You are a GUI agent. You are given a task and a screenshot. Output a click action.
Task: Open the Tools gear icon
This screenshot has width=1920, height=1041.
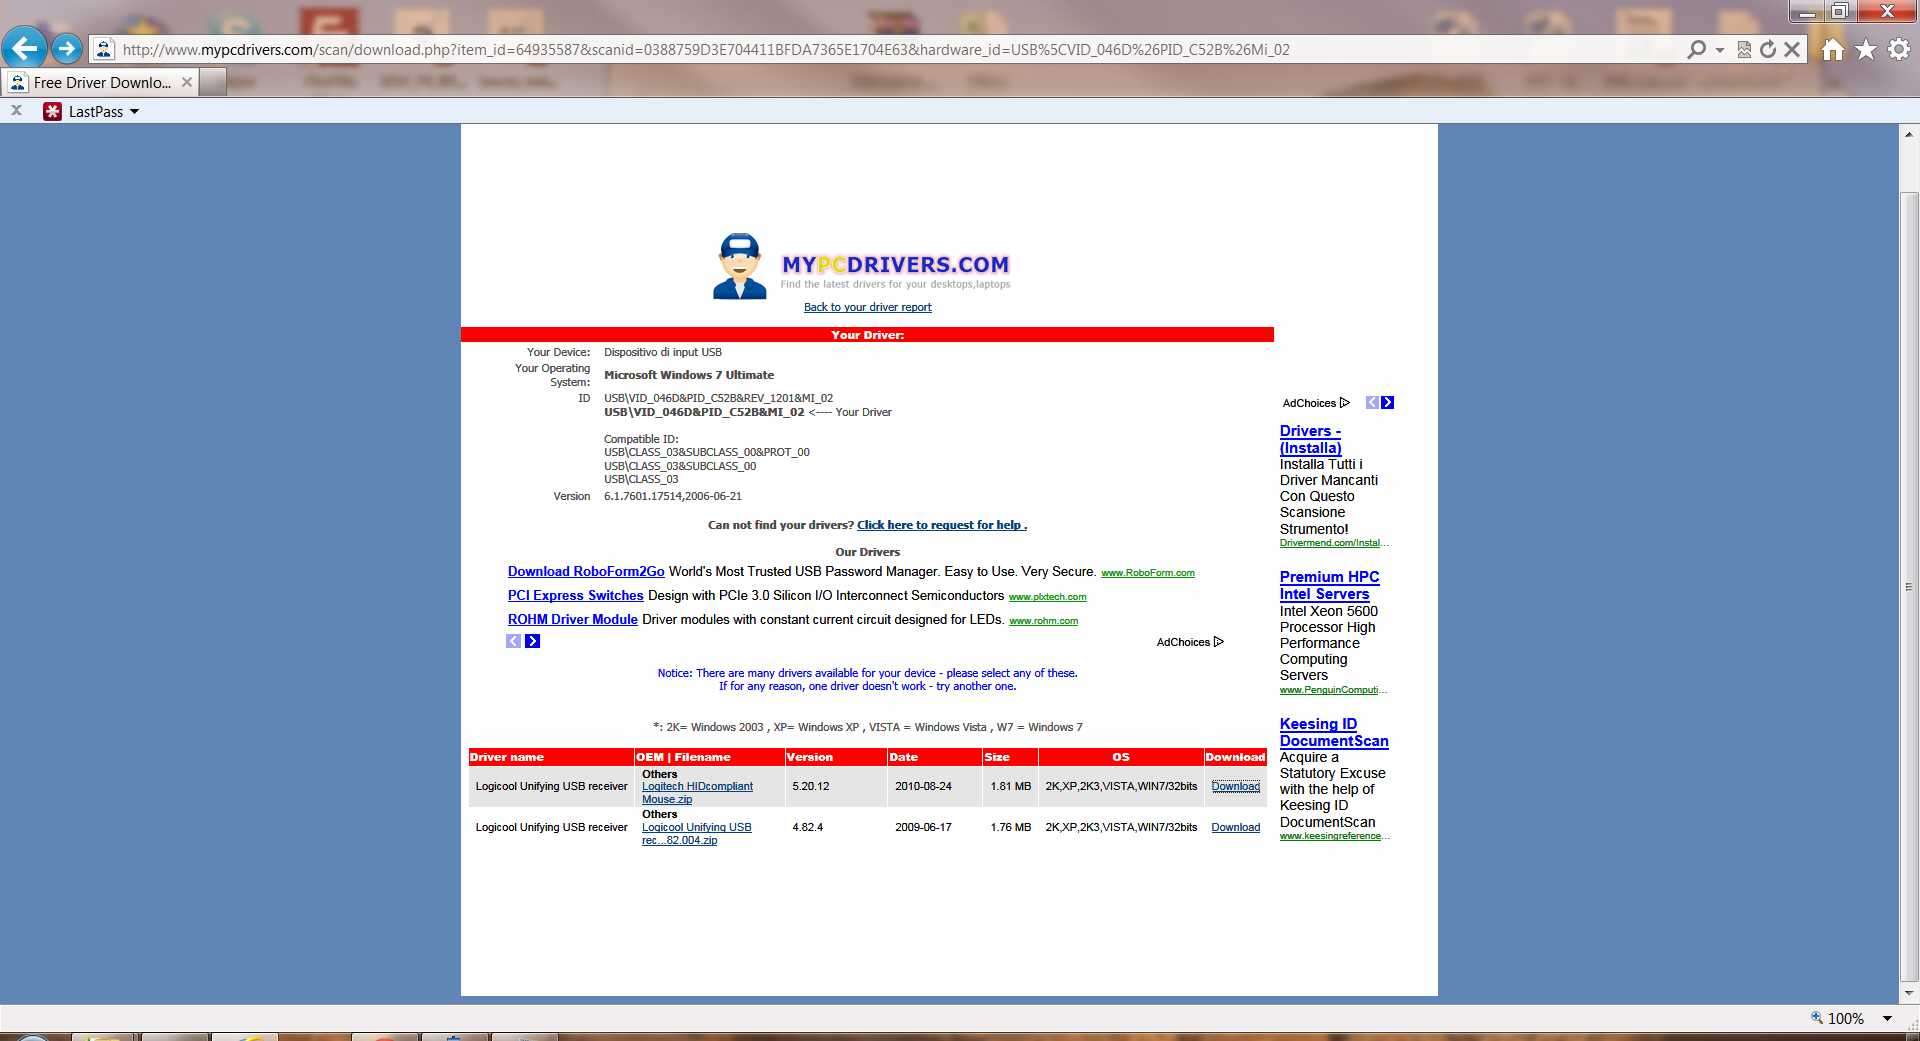point(1899,49)
